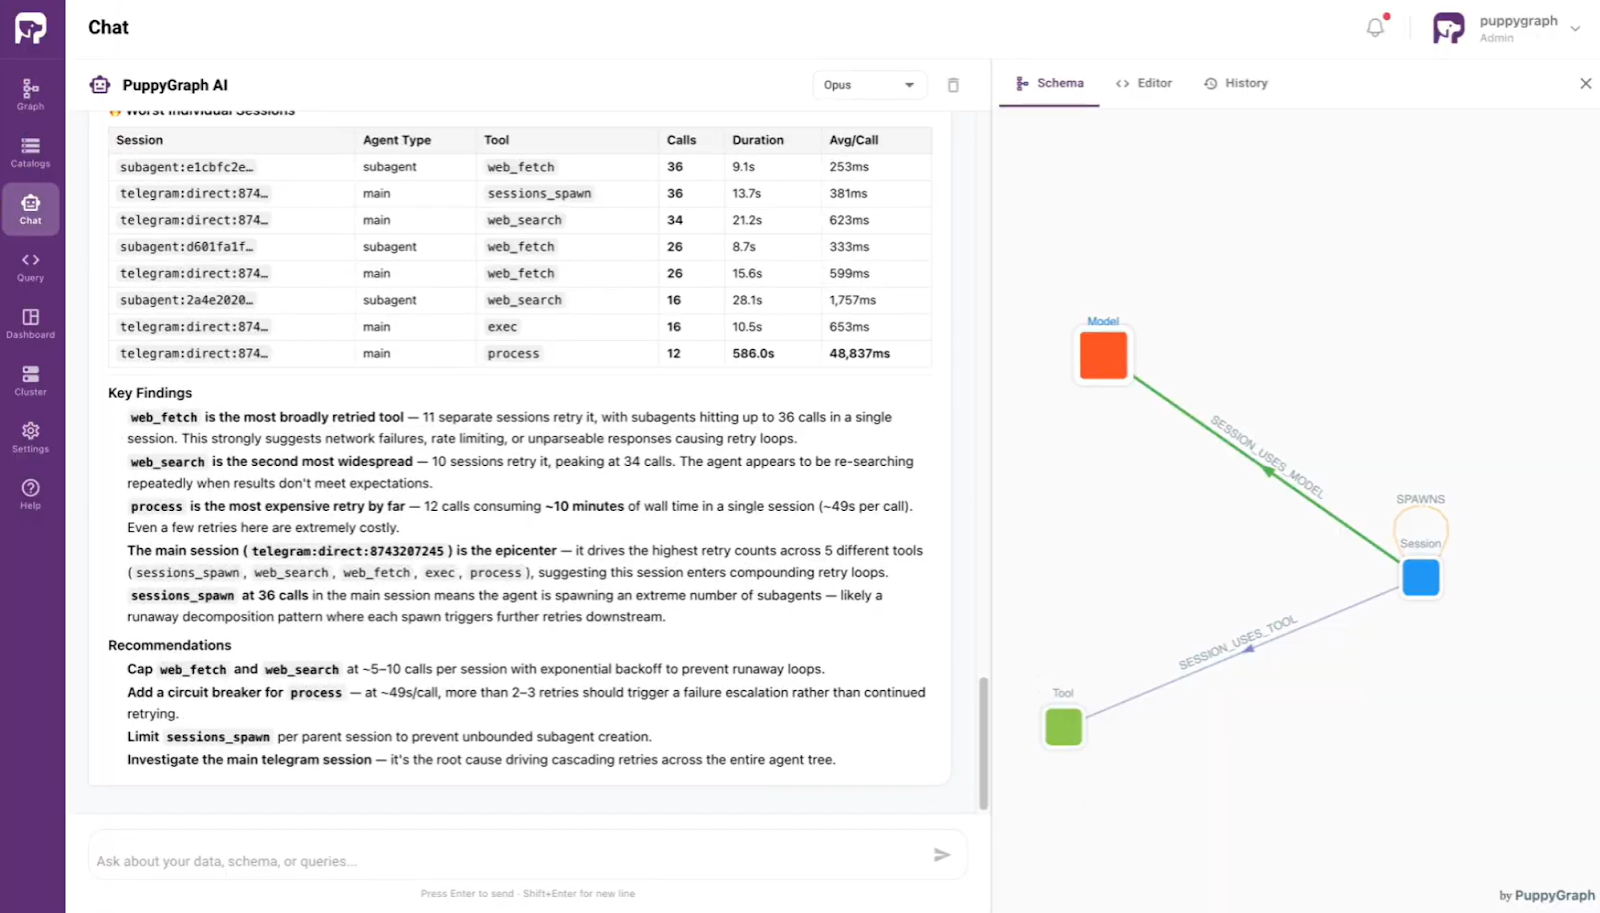The width and height of the screenshot is (1600, 913).
Task: Open the Graph section in sidebar
Action: point(30,94)
